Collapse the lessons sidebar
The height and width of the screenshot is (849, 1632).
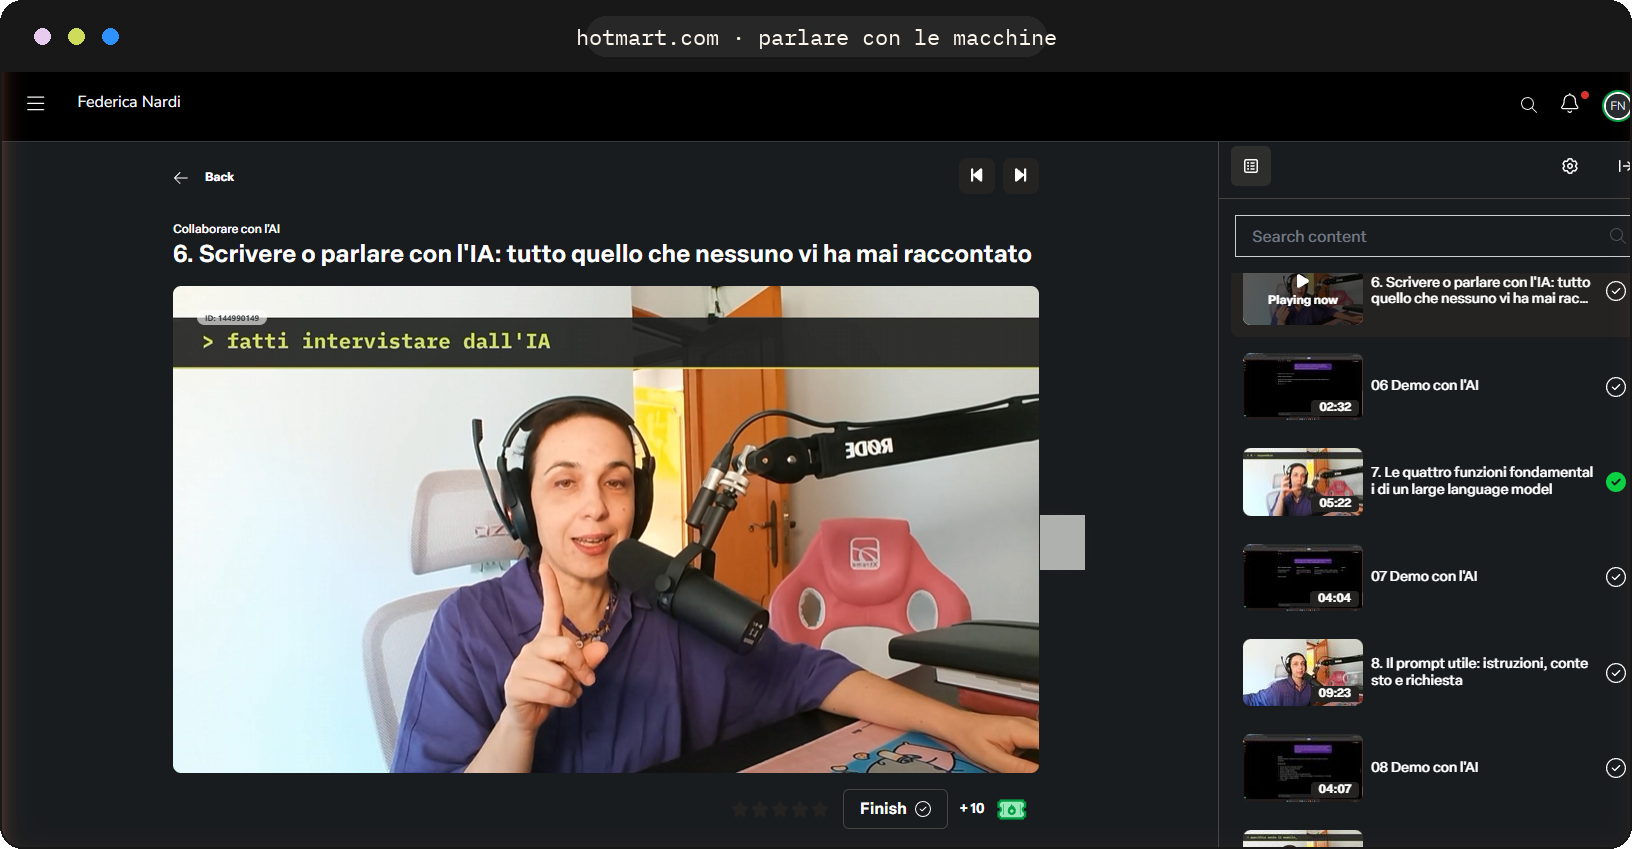click(x=1624, y=166)
